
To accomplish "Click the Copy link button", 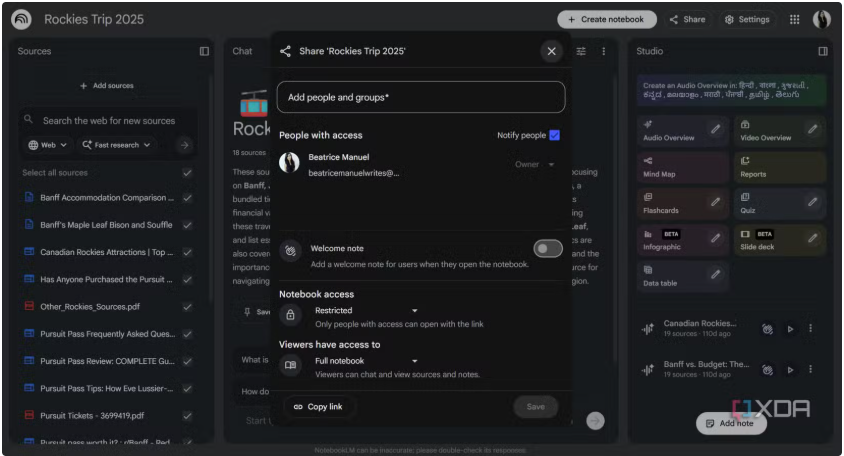I will click(x=317, y=407).
